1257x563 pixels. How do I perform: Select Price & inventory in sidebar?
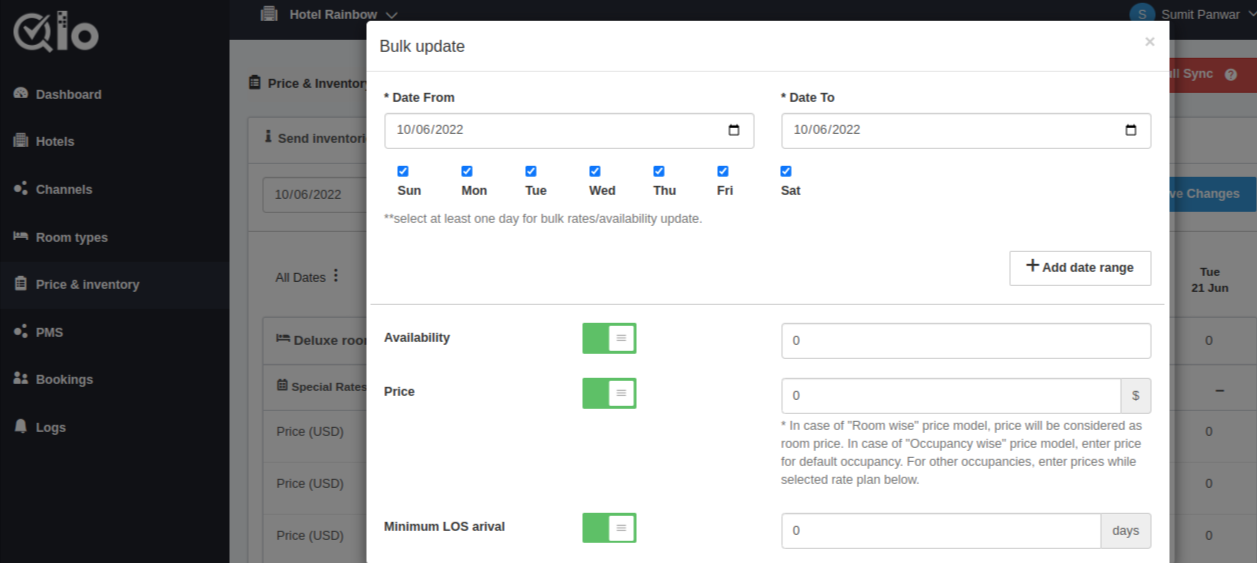(x=114, y=284)
